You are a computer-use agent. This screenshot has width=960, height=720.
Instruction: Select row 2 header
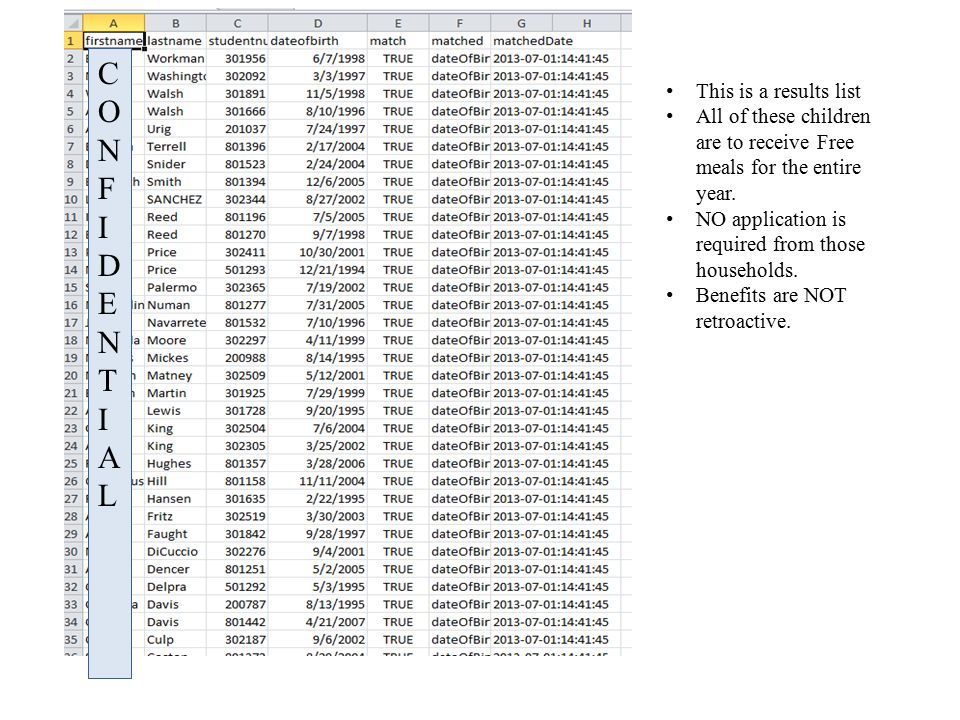click(x=73, y=59)
